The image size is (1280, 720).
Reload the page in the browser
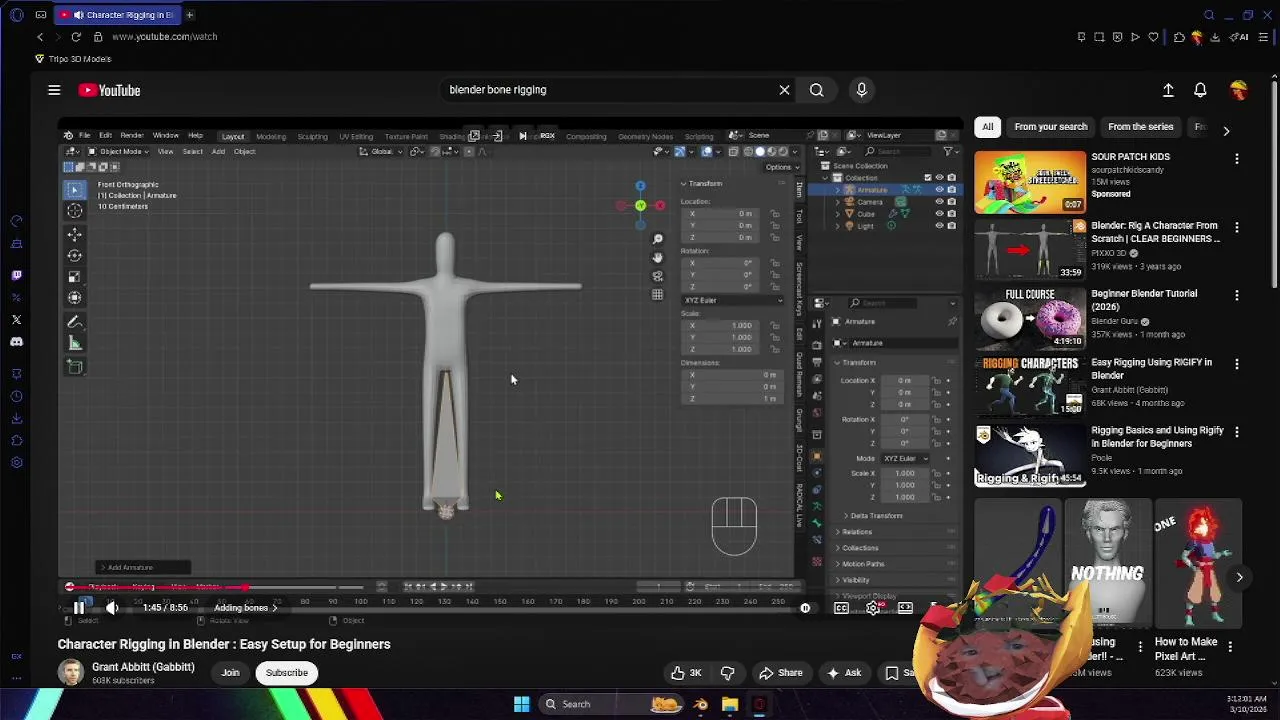click(x=76, y=37)
